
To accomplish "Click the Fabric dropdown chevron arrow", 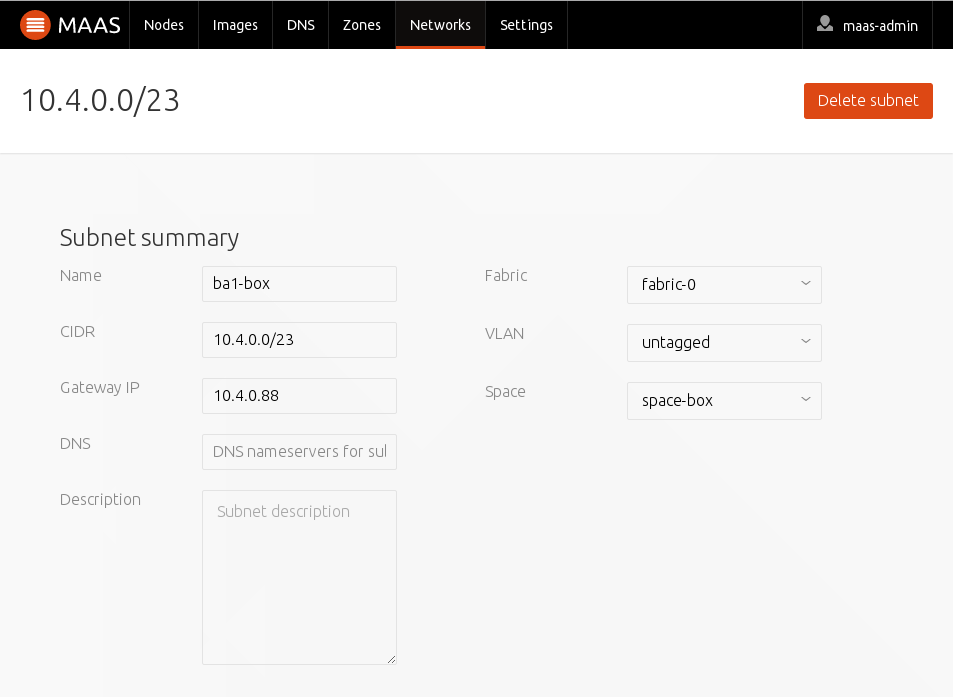I will coord(806,283).
